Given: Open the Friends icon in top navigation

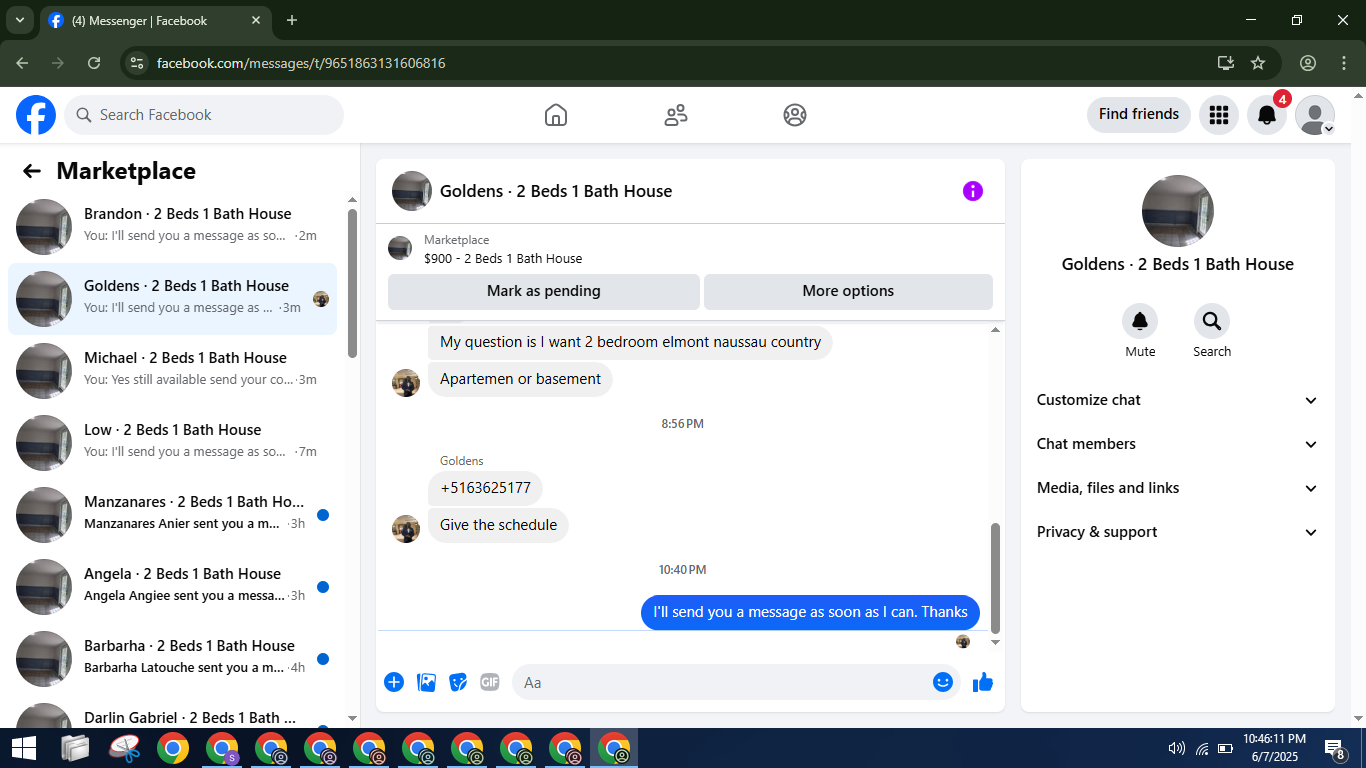Looking at the screenshot, I should tap(676, 115).
